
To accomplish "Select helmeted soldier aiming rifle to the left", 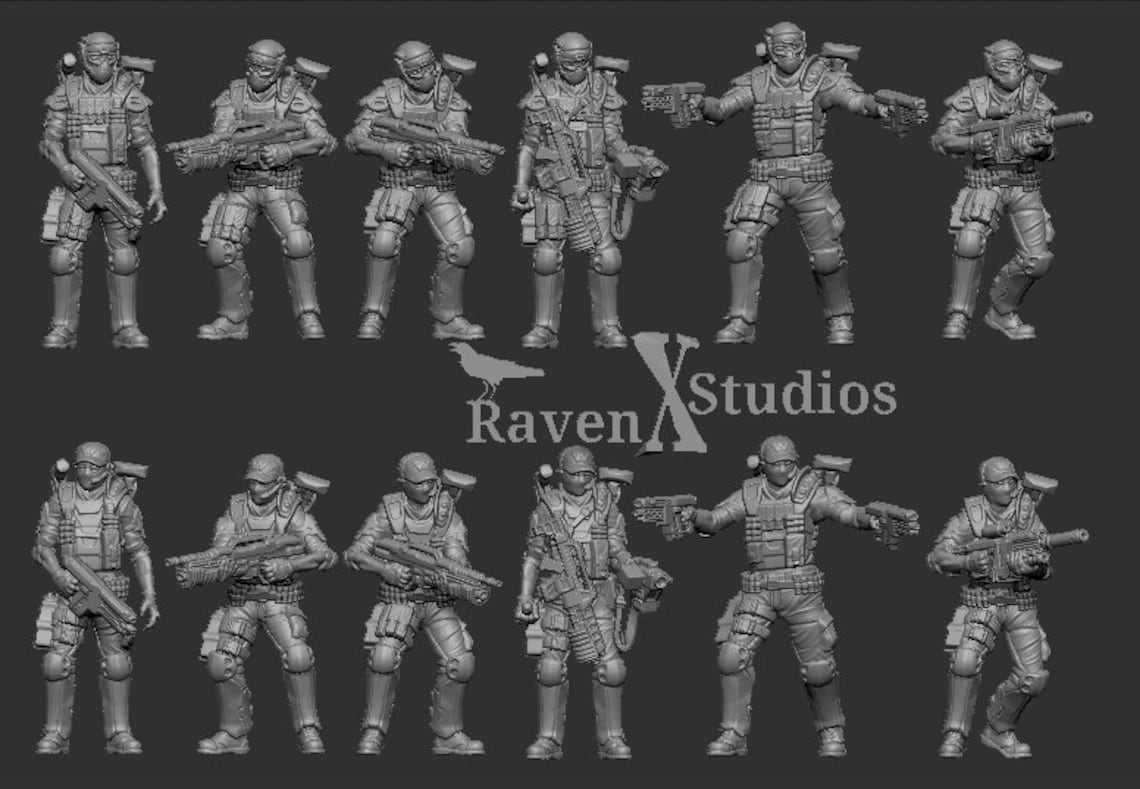I will click(251, 189).
